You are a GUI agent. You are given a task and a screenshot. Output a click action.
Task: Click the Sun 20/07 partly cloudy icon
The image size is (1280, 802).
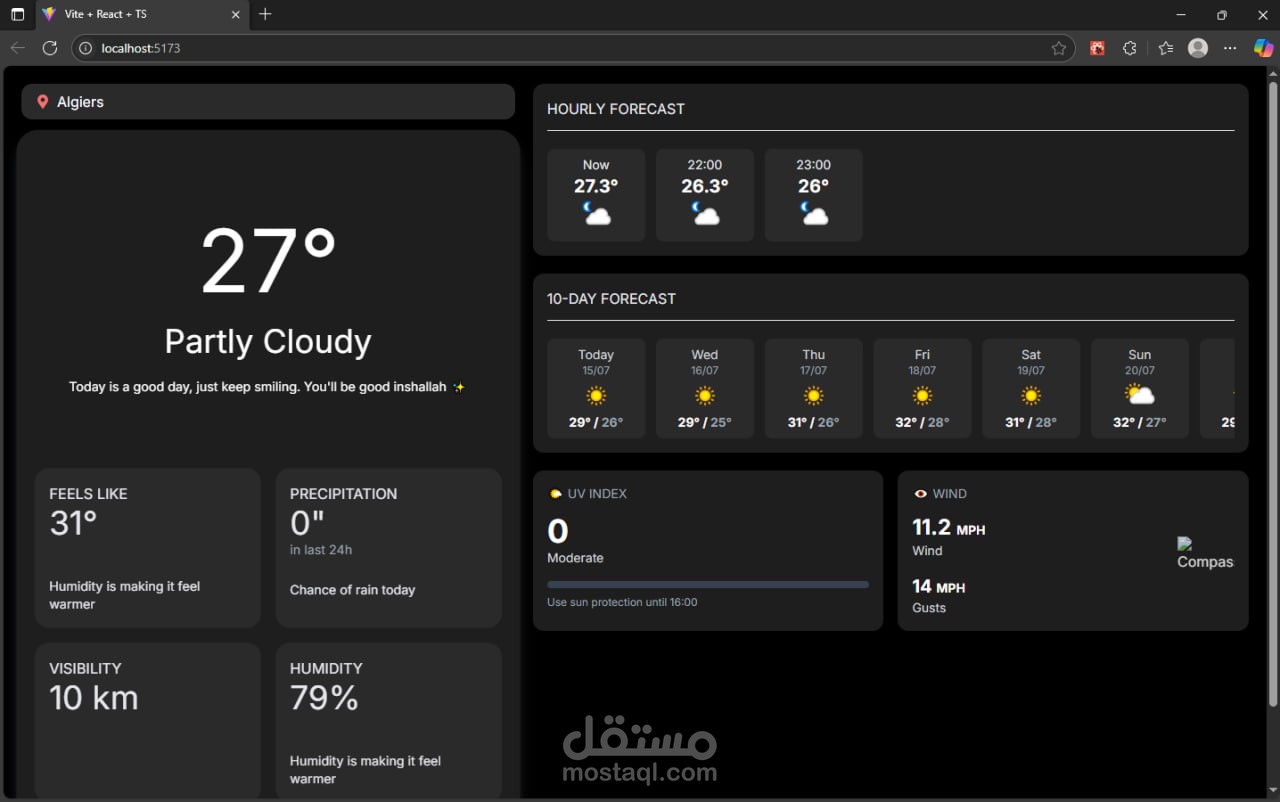[x=1140, y=395]
